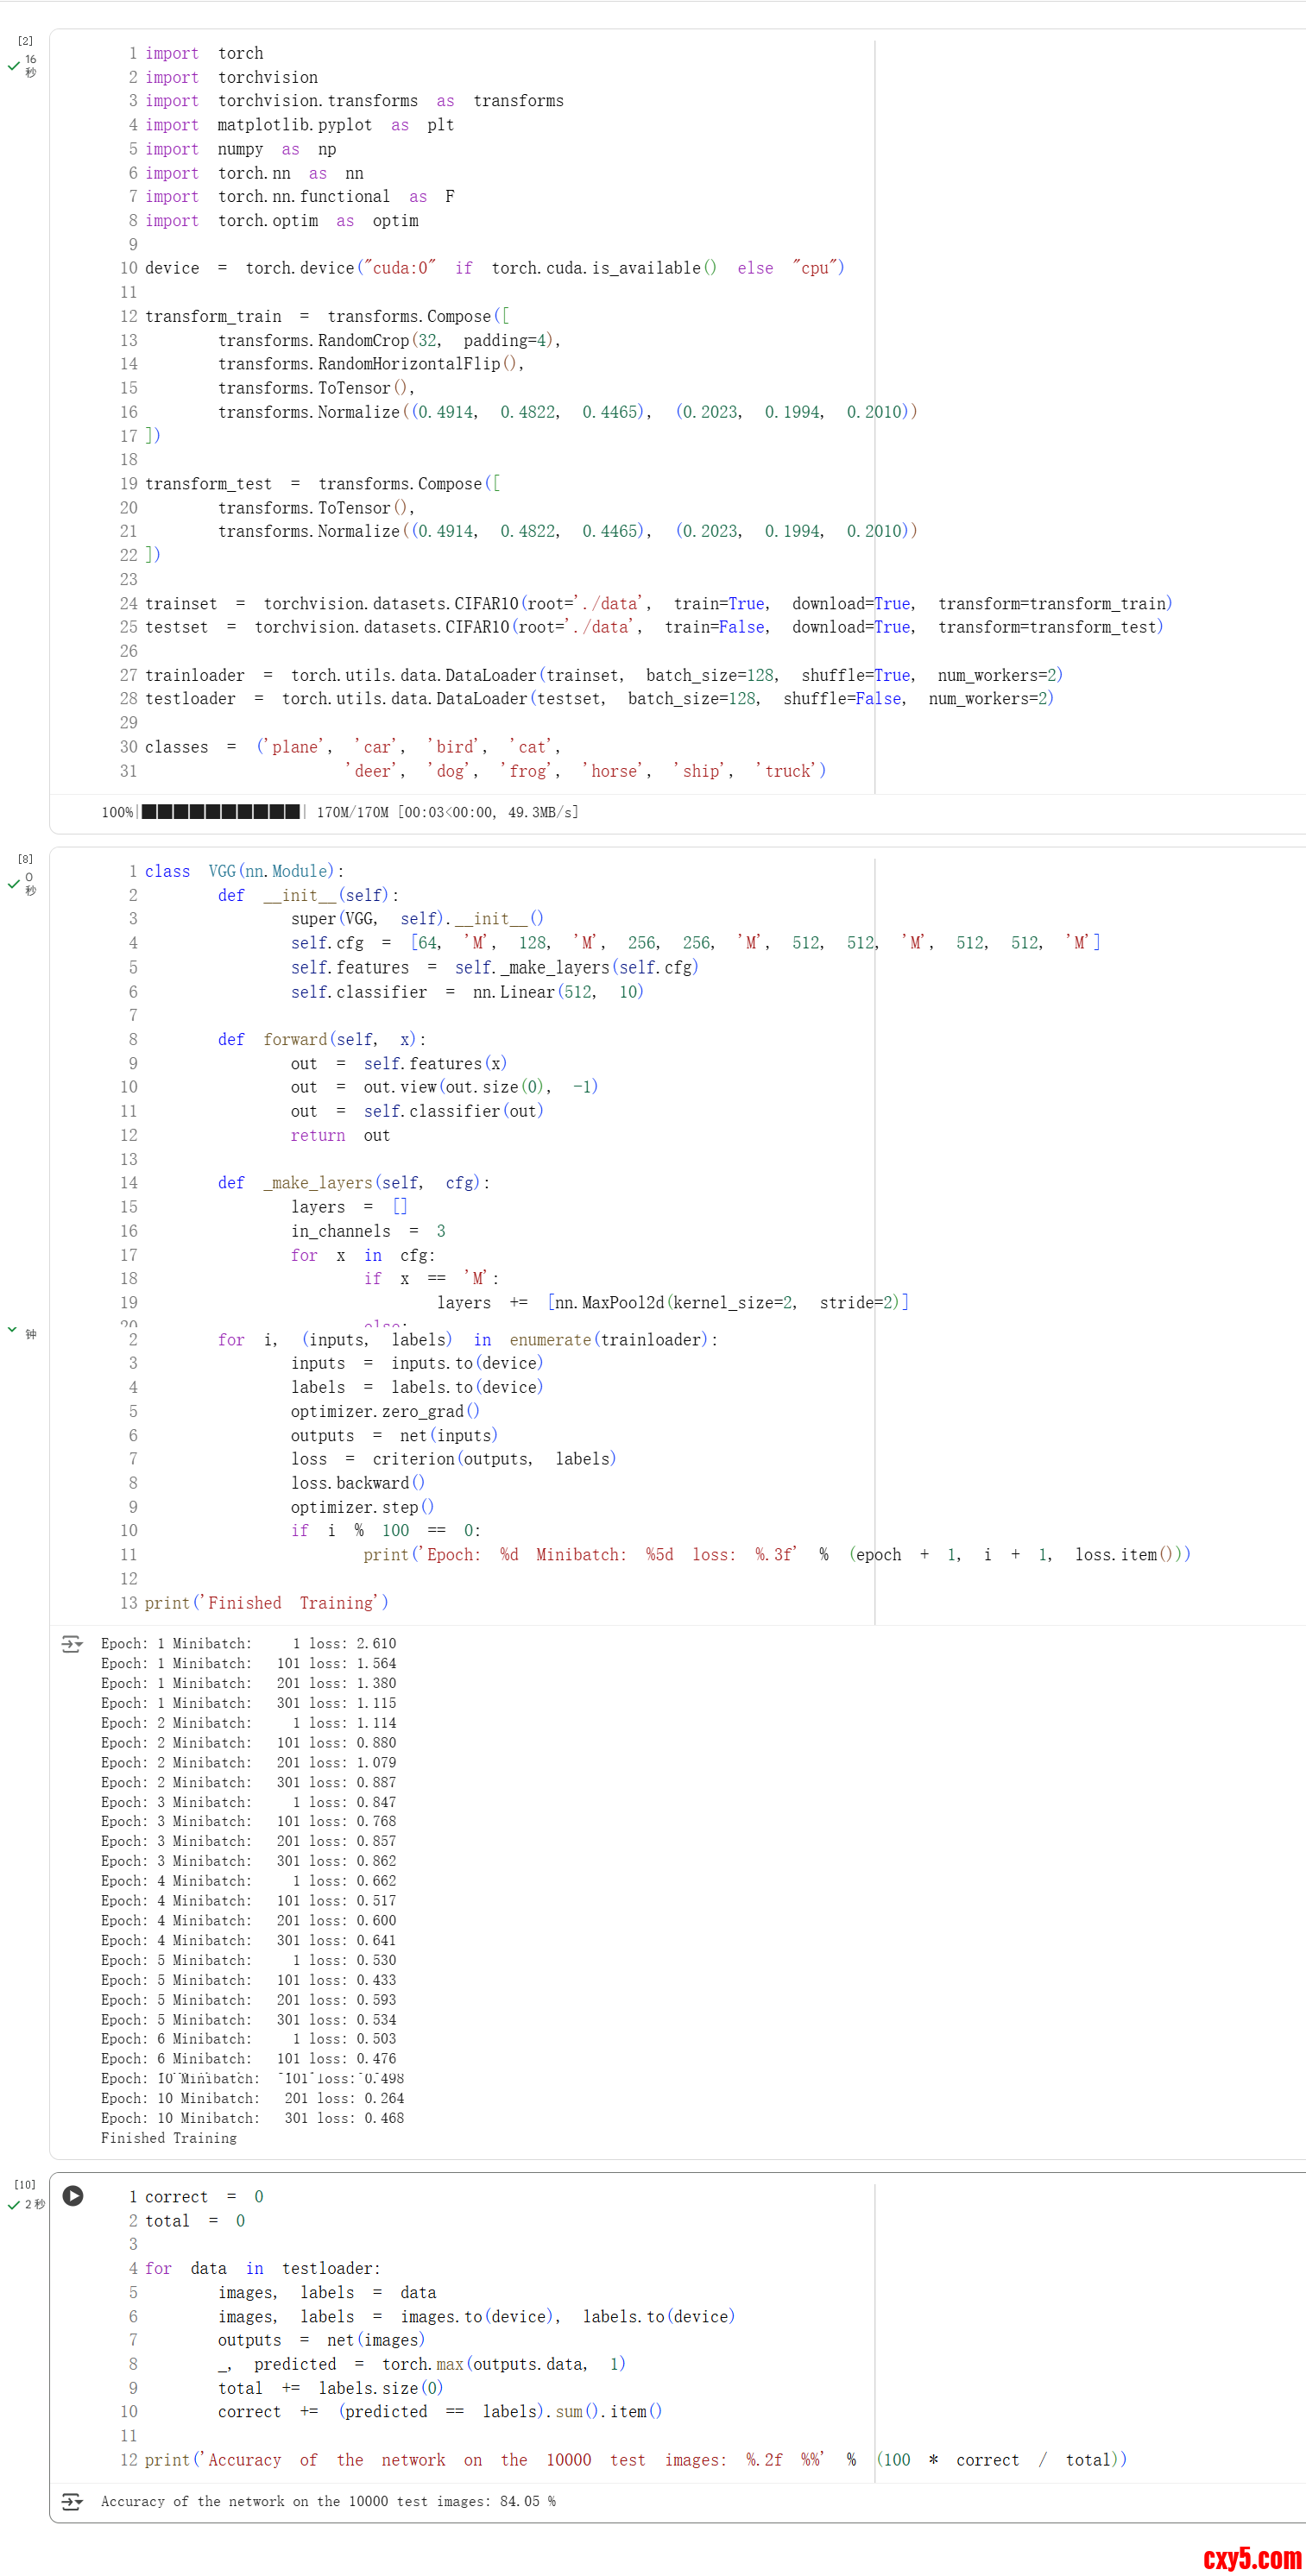The image size is (1306, 2576).
Task: Click the output line with loss 2.610
Action: pyautogui.click(x=249, y=1643)
